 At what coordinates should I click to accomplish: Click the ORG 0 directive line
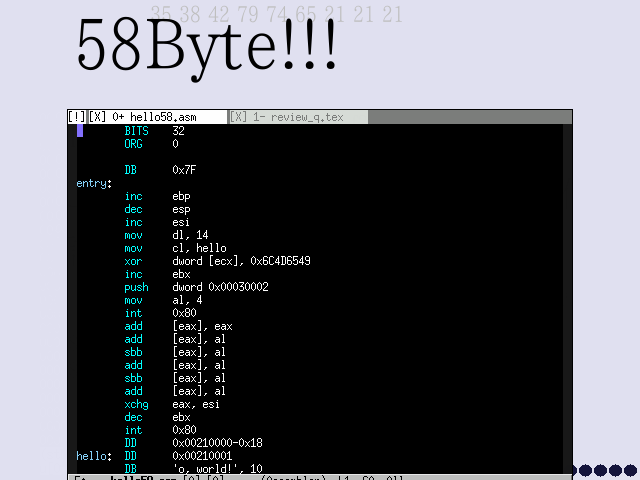point(151,144)
